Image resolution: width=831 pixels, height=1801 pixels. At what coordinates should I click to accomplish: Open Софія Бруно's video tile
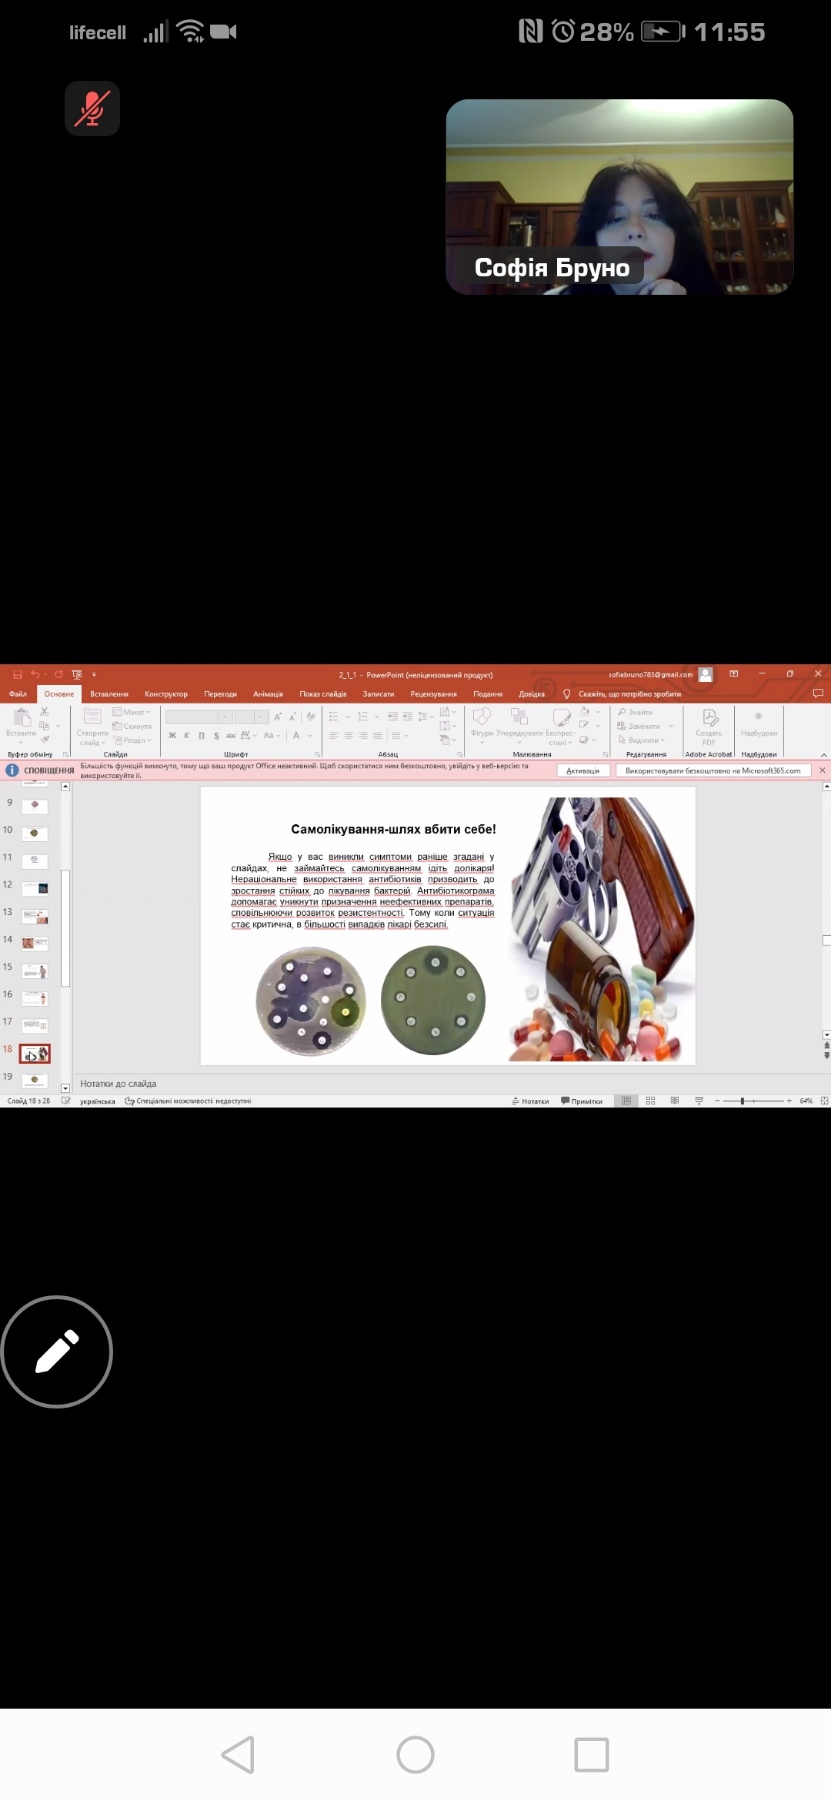pyautogui.click(x=619, y=197)
